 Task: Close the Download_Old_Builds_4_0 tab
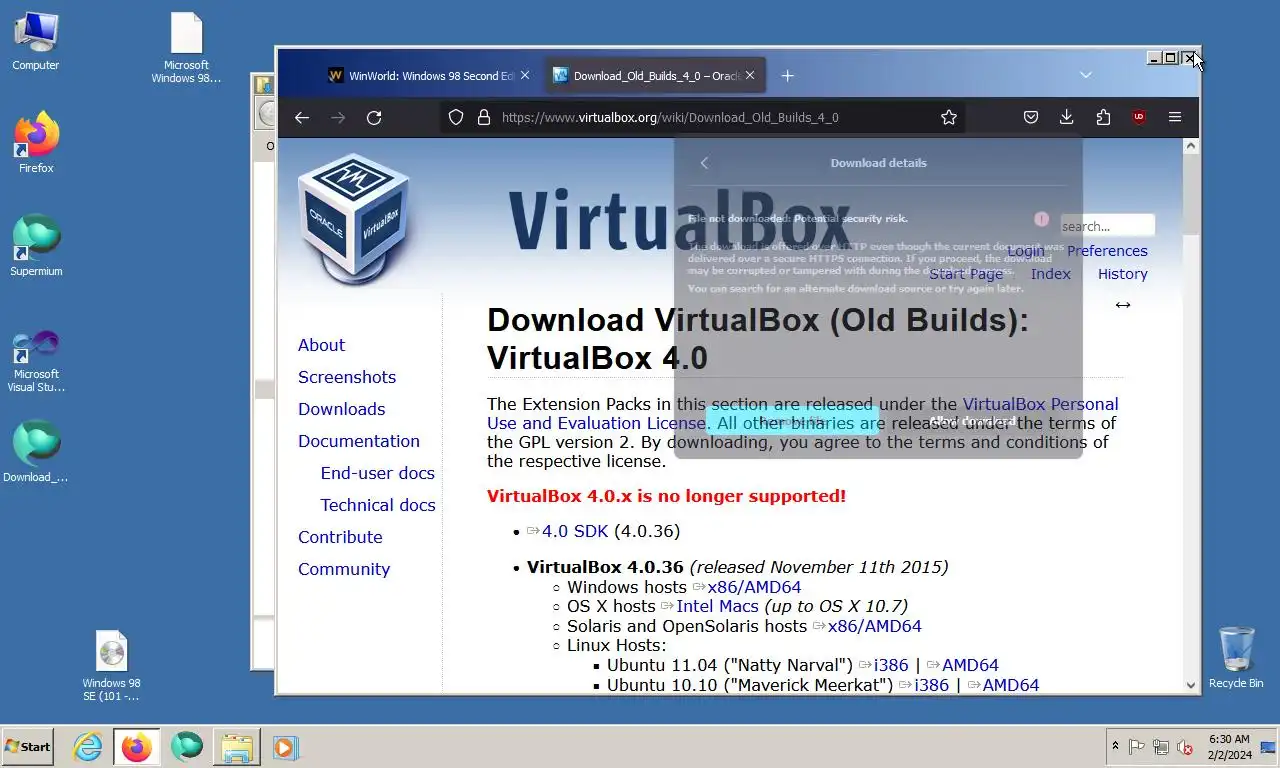tap(750, 75)
